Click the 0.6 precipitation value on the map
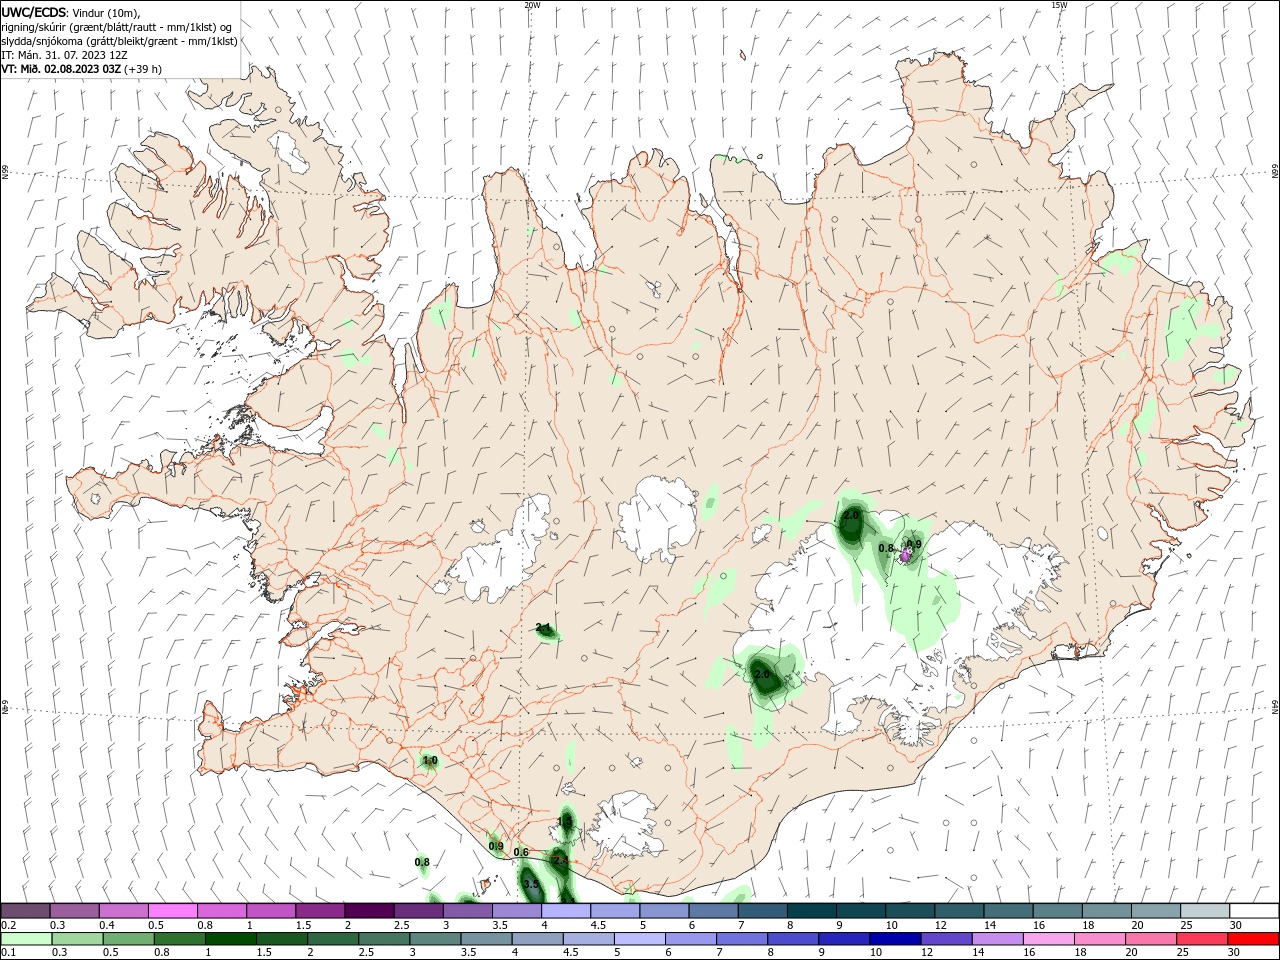 [521, 853]
